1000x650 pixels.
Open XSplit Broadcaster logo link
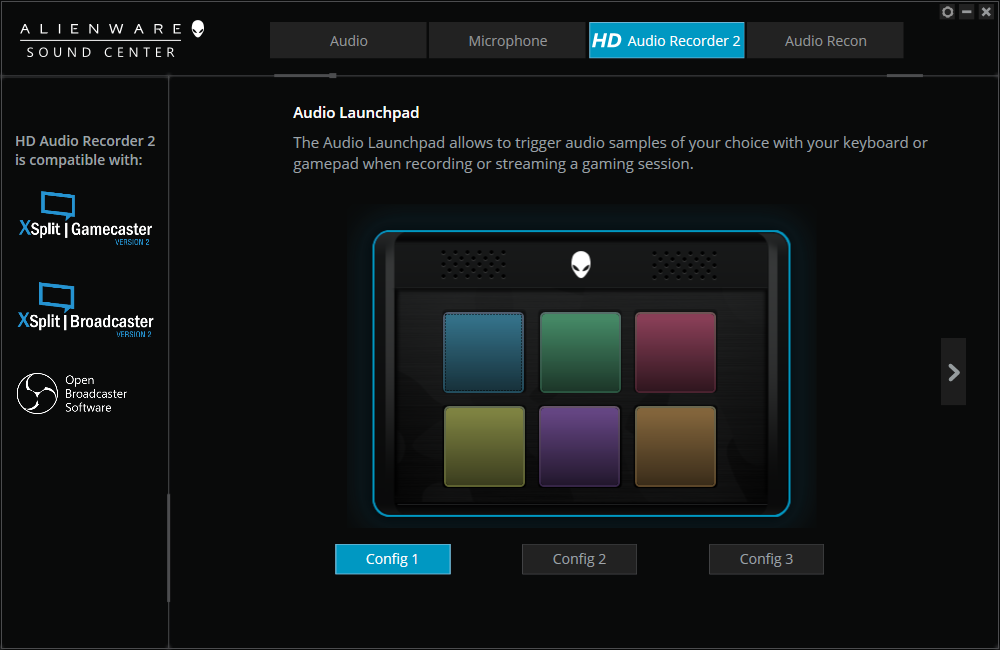pos(85,310)
